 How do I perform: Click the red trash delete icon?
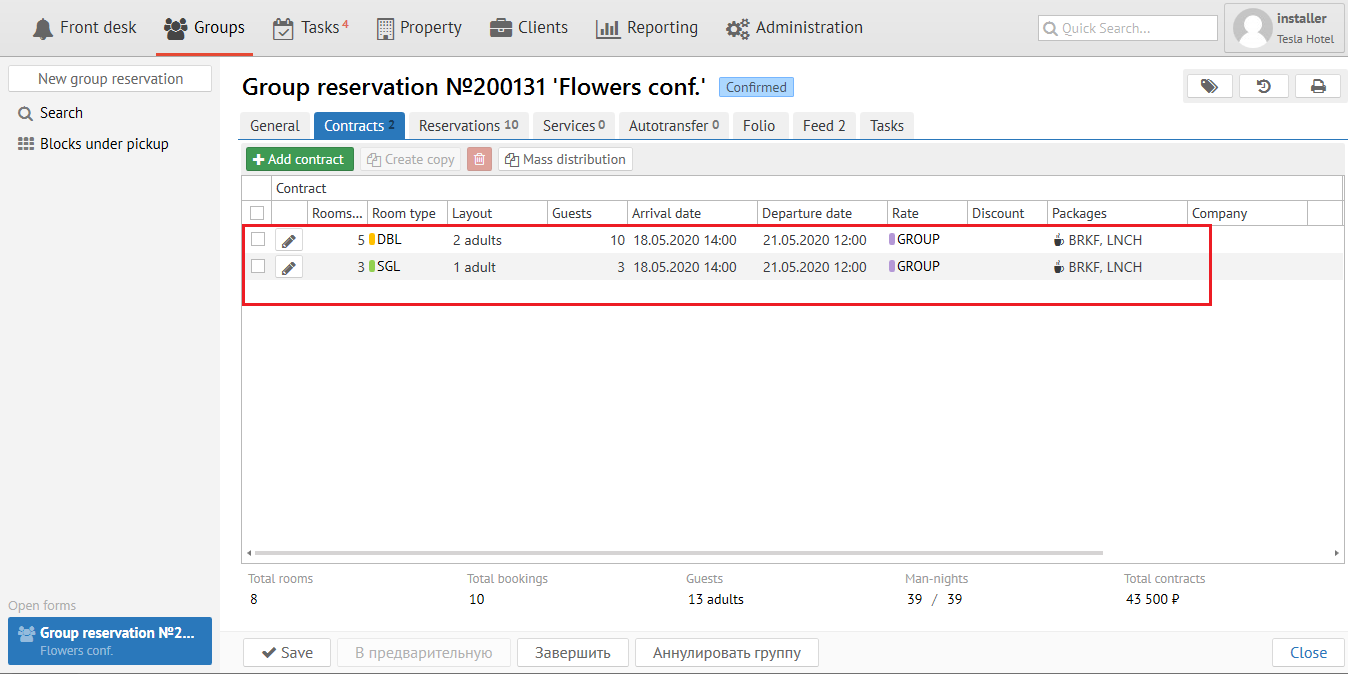tap(479, 159)
